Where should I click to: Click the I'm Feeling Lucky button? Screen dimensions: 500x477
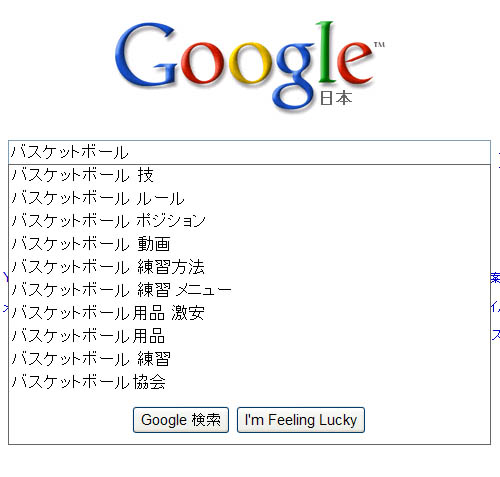[x=301, y=420]
